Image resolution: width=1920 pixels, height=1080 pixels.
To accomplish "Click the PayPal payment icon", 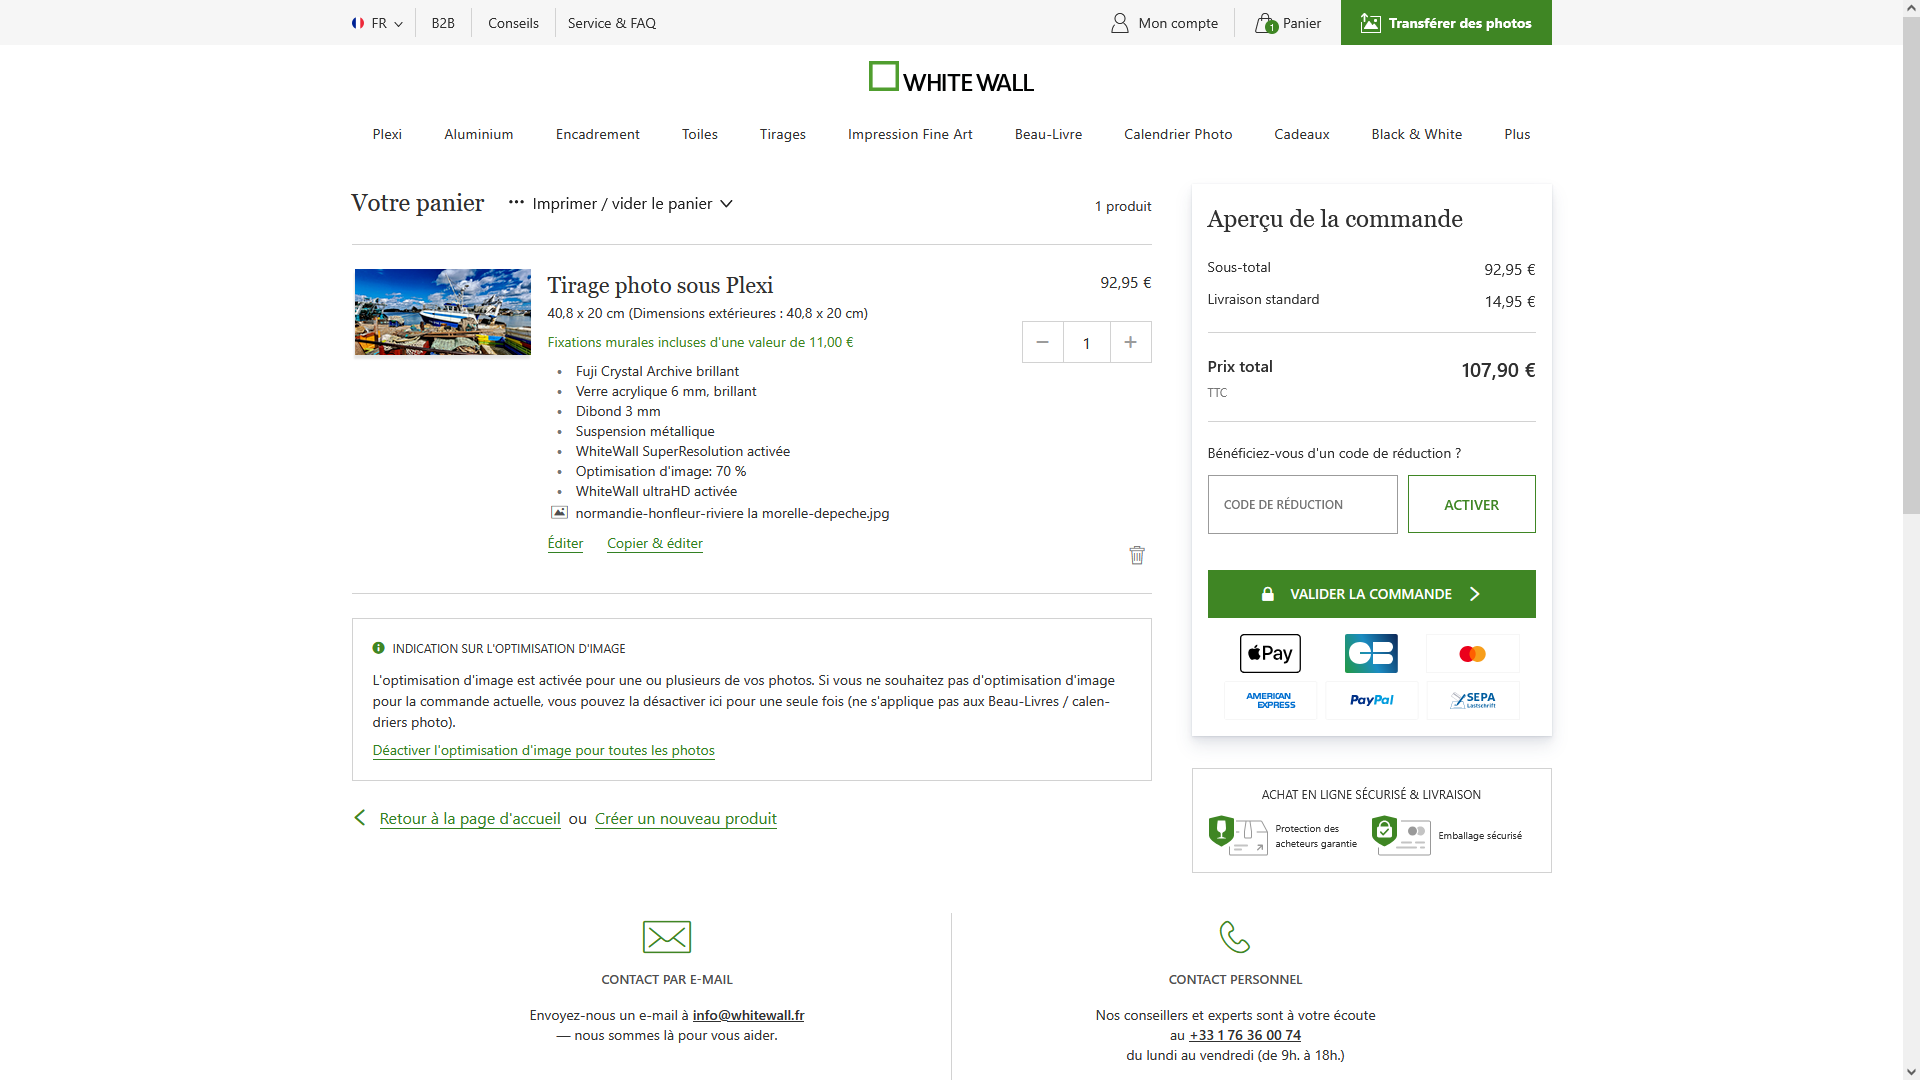I will 1371,700.
